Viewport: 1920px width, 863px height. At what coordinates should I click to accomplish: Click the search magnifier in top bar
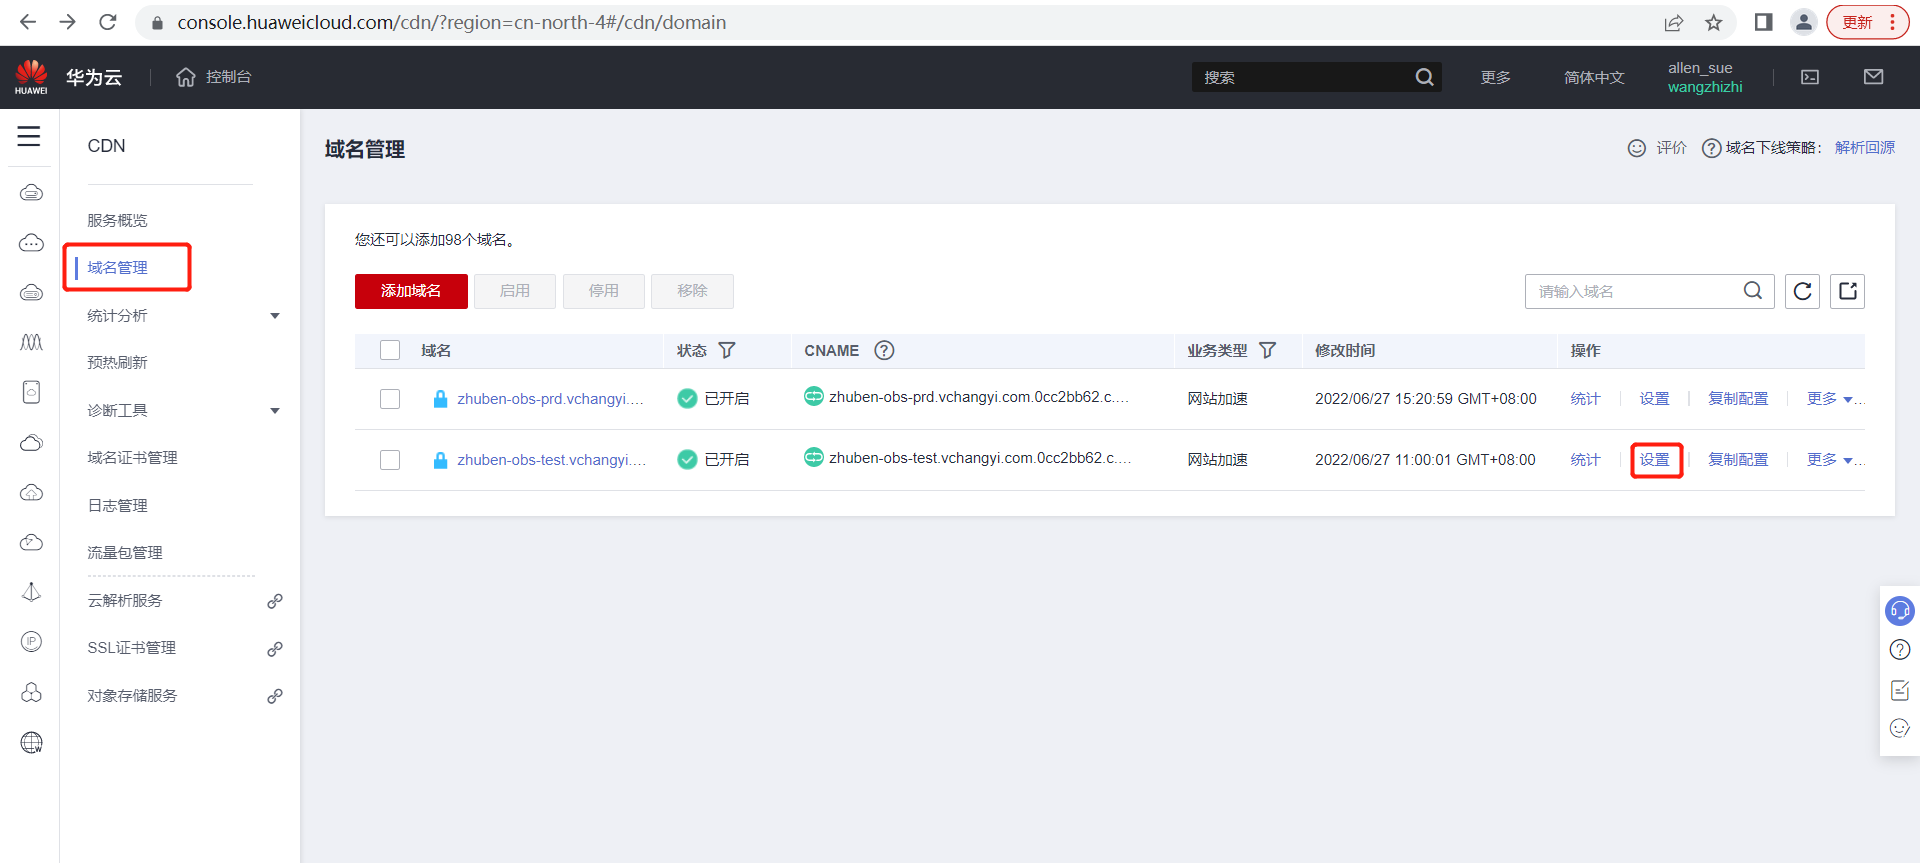click(1424, 77)
